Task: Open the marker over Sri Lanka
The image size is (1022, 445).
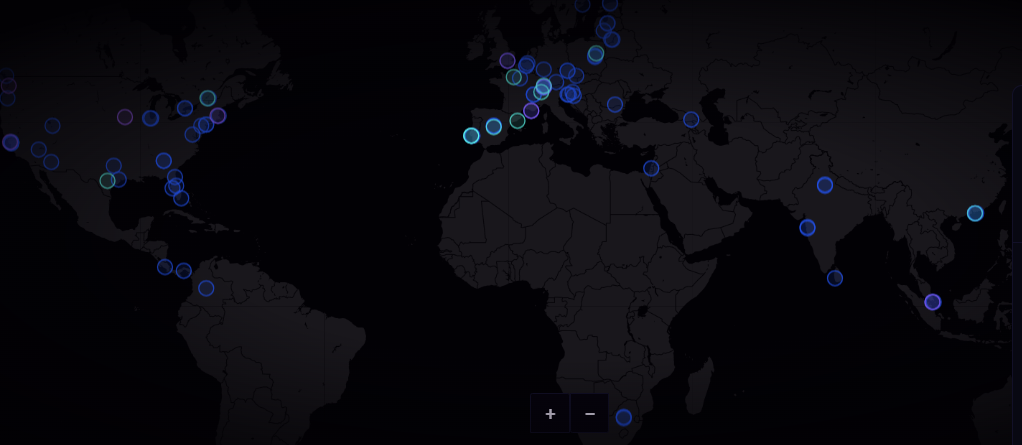Action: (835, 278)
